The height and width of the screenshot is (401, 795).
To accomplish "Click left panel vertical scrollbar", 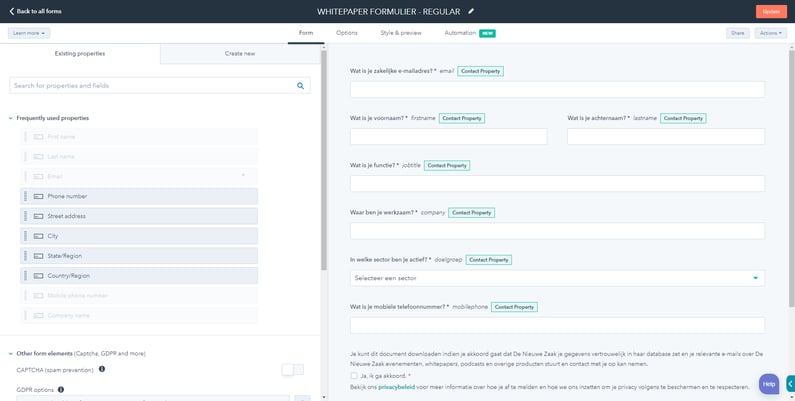I will [x=324, y=160].
